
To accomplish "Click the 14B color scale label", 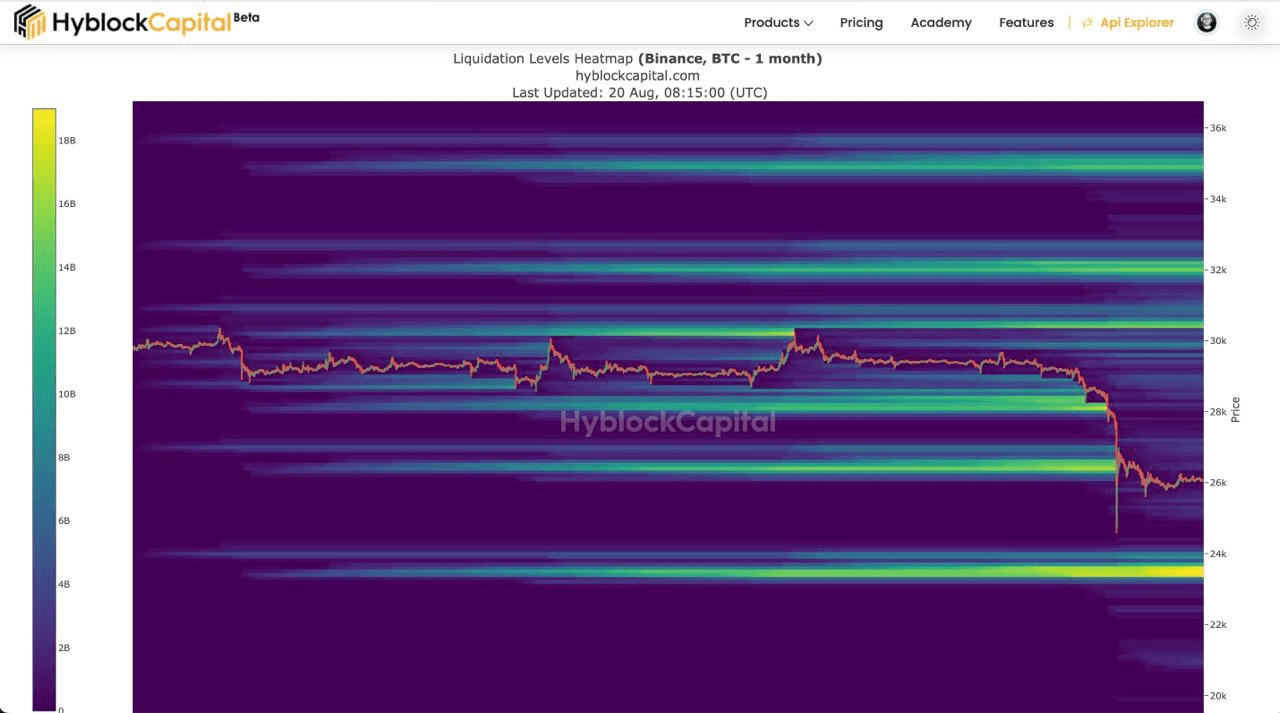I will (x=67, y=268).
